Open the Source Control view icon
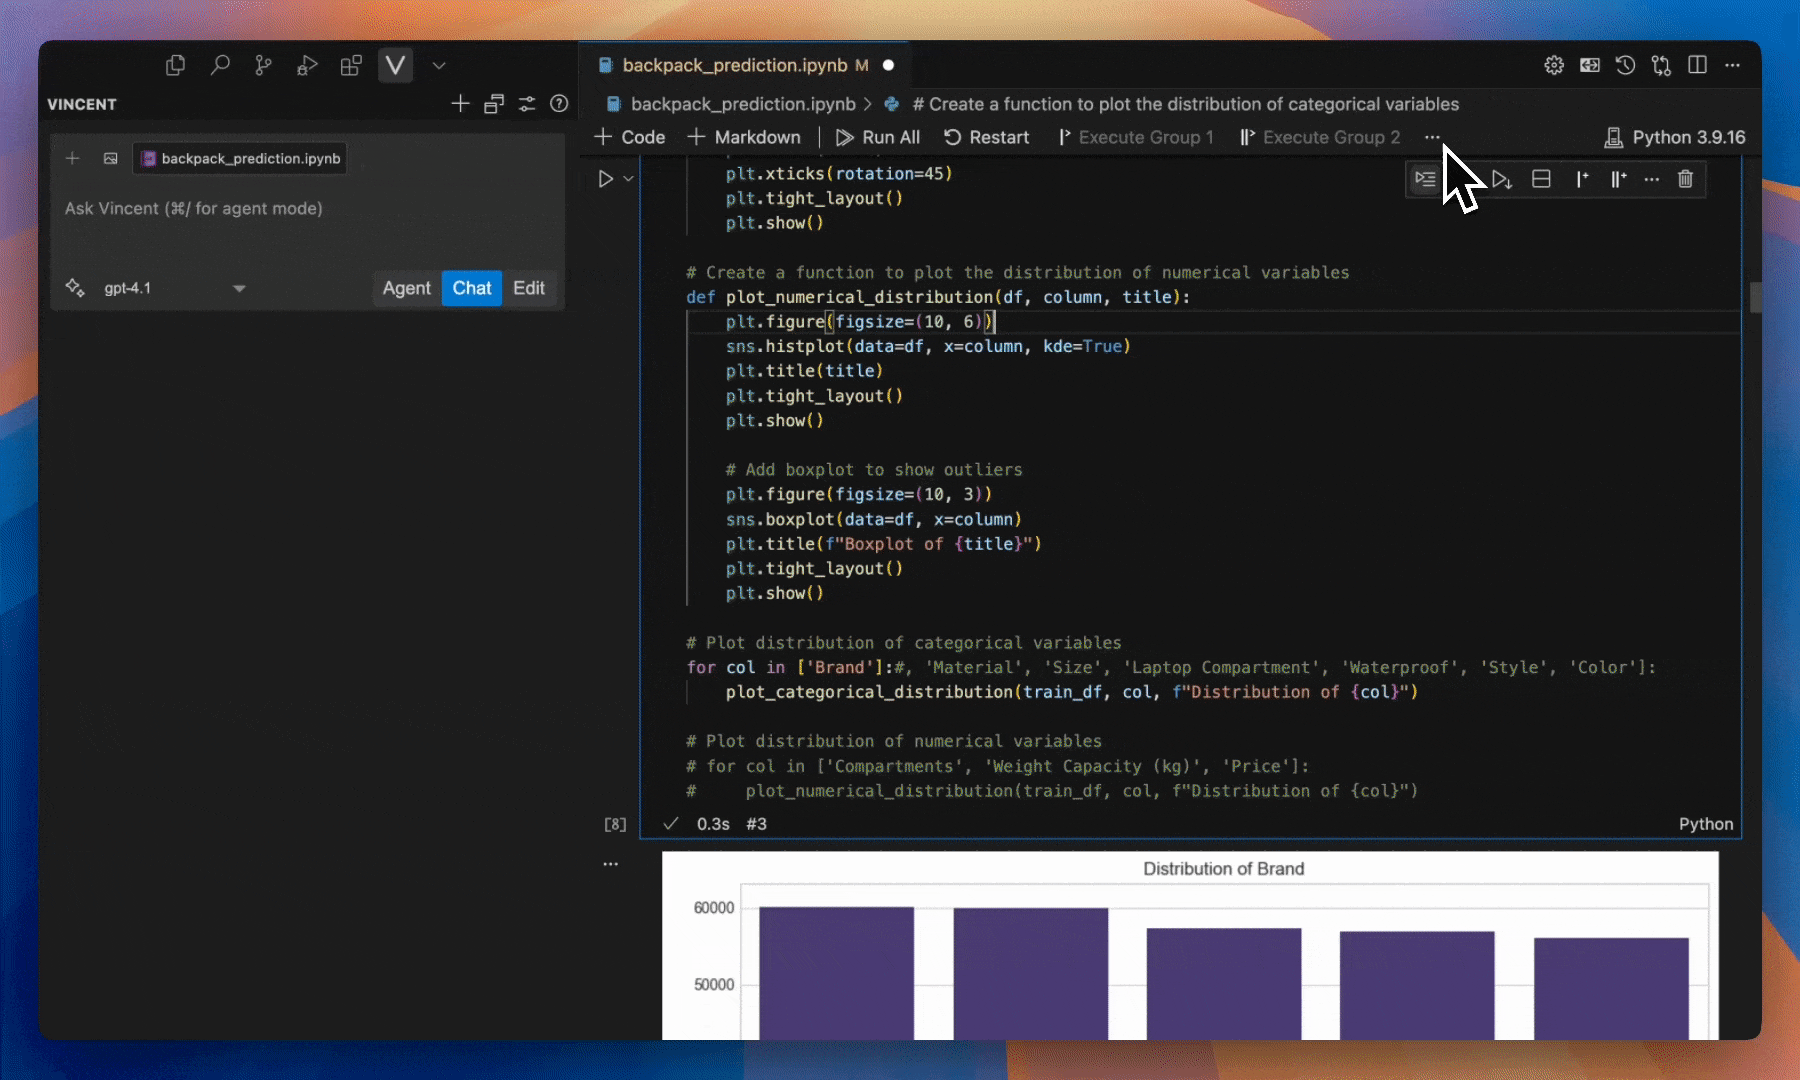This screenshot has height=1080, width=1800. (263, 66)
